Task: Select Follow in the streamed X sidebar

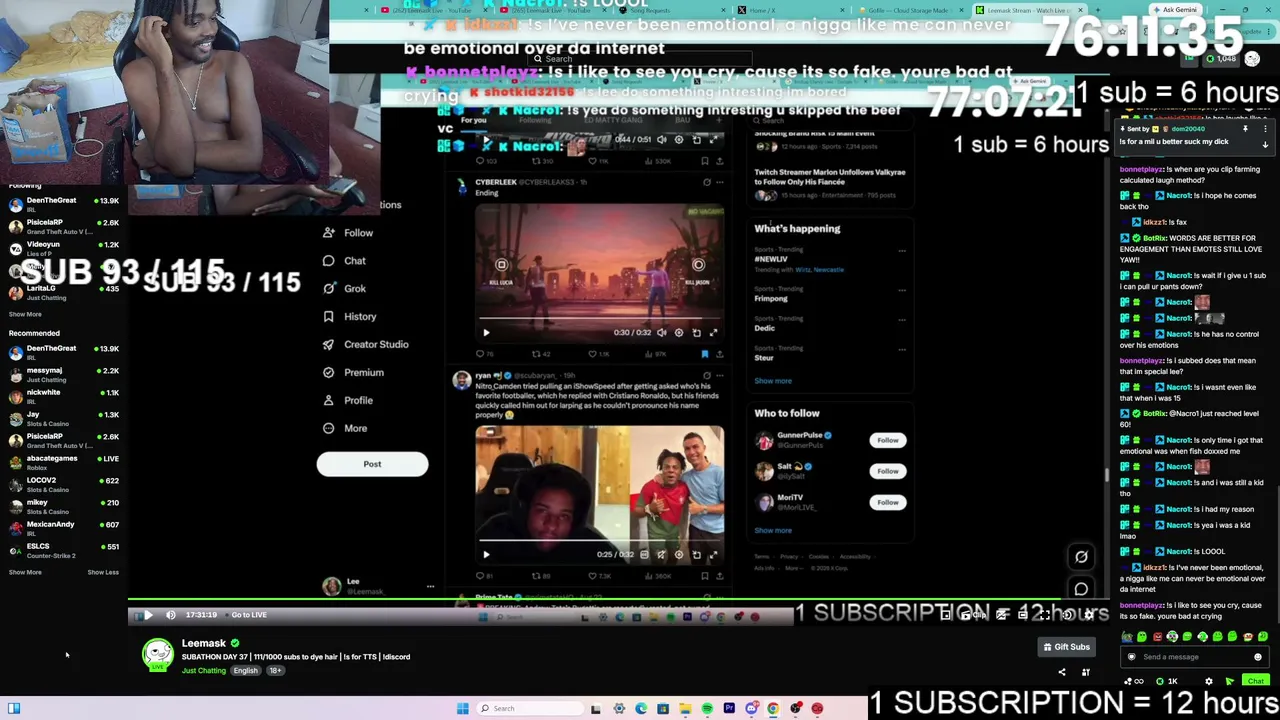Action: coord(348,233)
